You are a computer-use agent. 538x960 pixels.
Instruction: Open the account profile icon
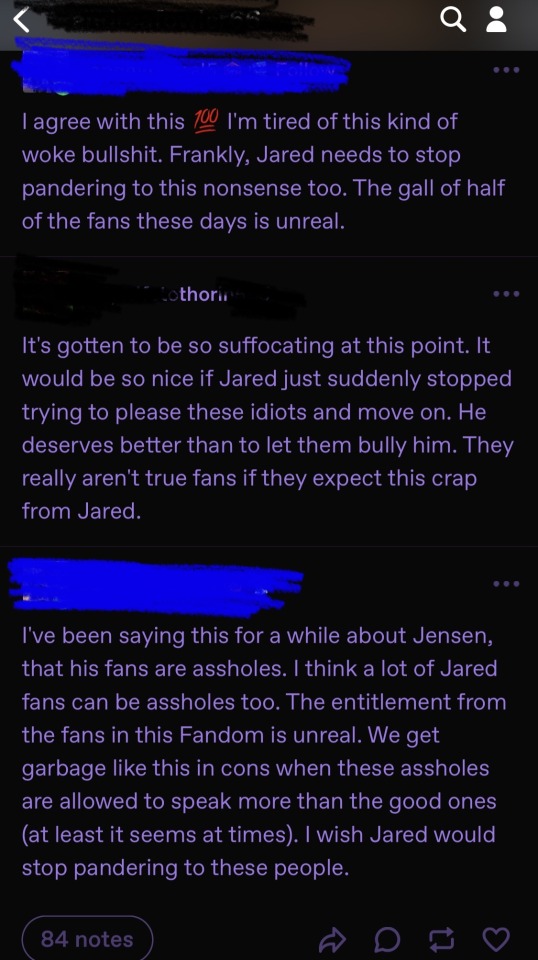point(496,20)
